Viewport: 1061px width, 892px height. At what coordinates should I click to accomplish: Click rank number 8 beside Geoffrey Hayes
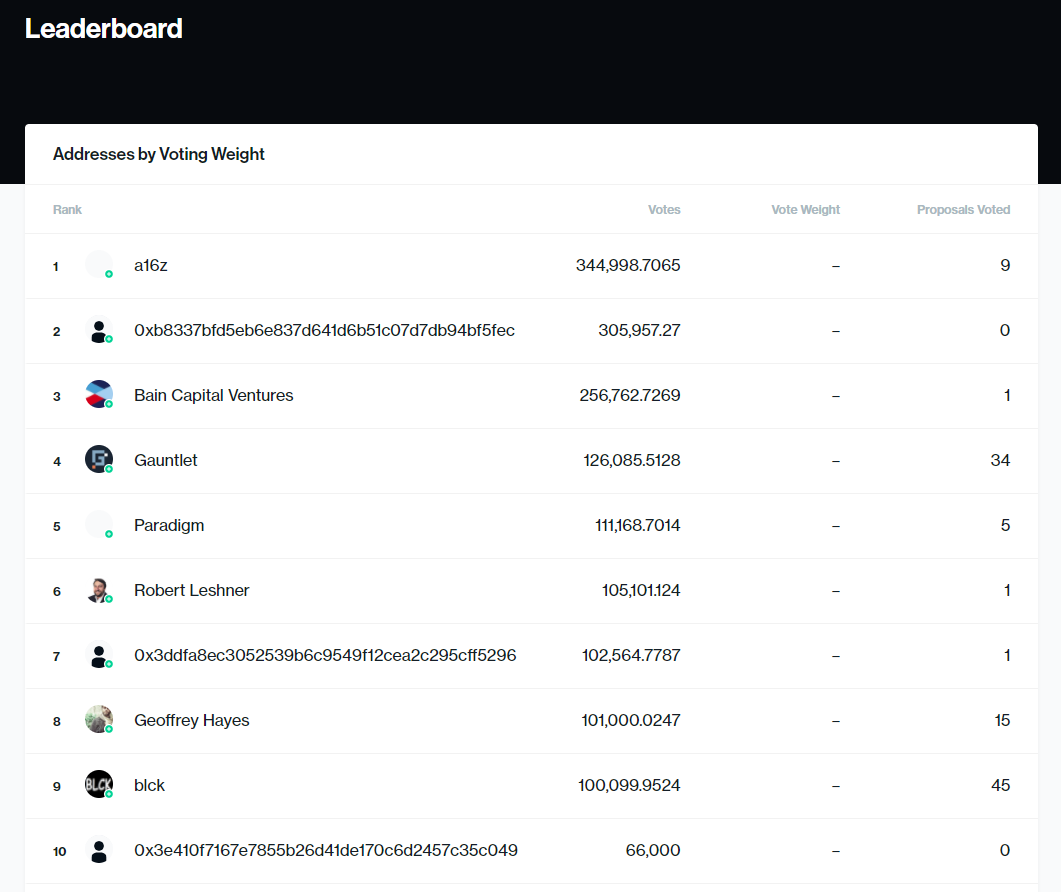(57, 721)
